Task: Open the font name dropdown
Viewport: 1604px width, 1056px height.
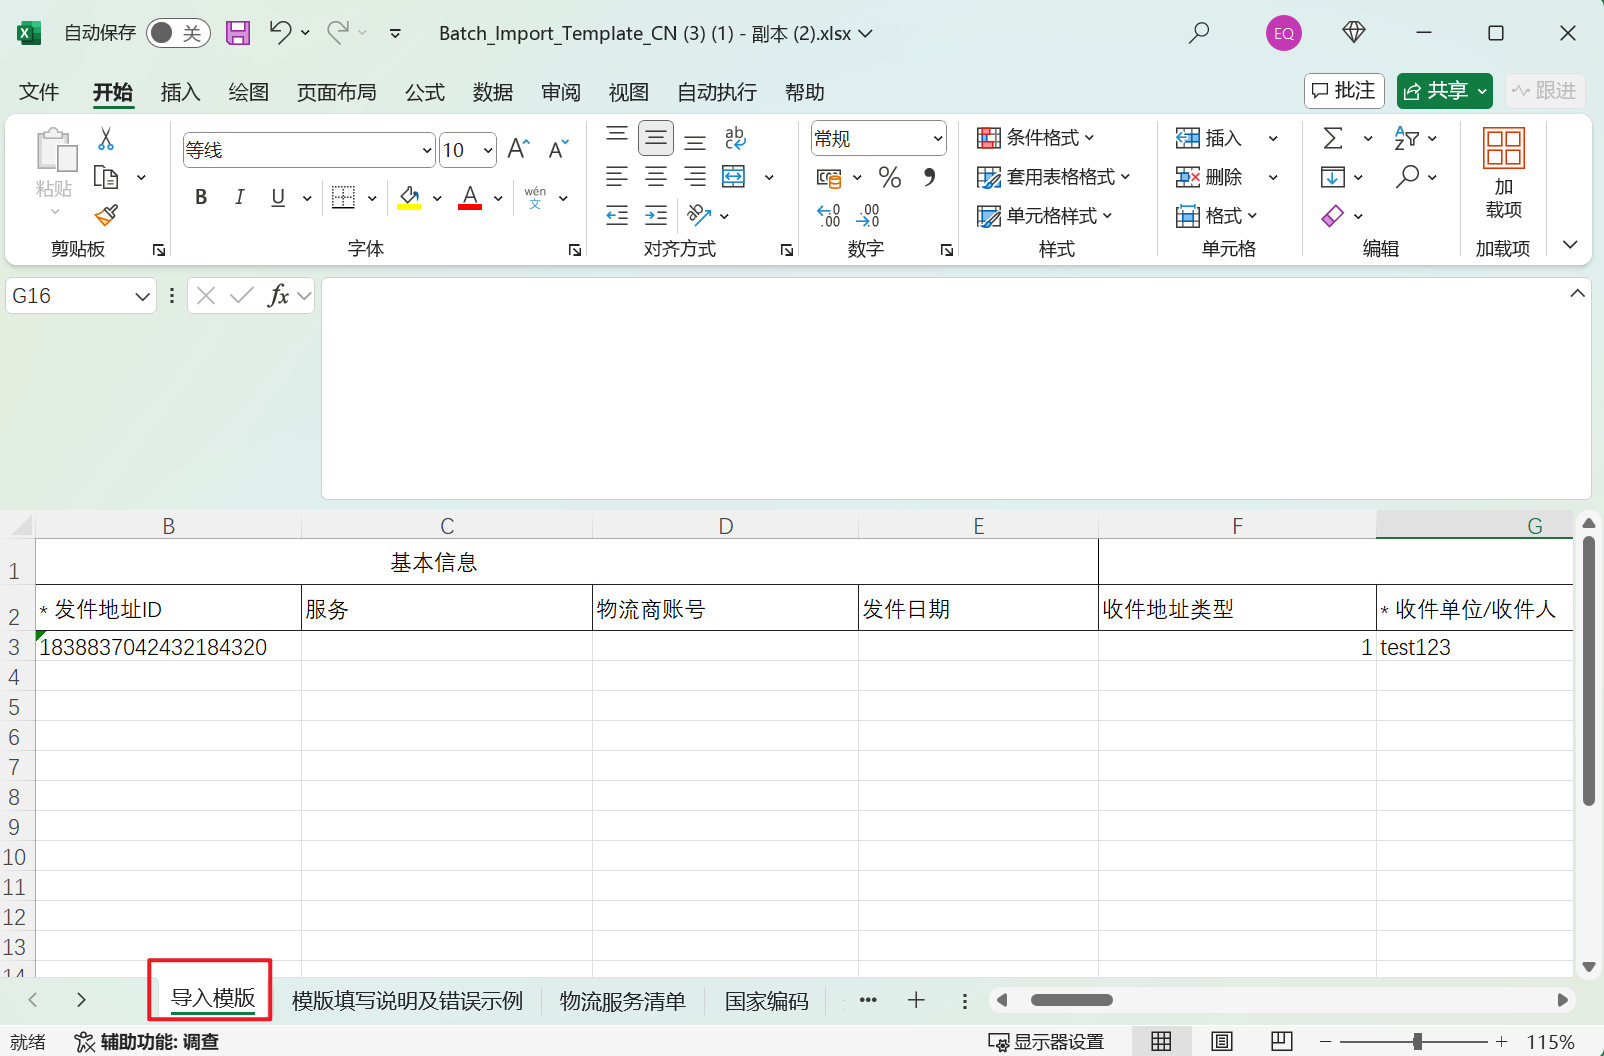Action: 427,151
